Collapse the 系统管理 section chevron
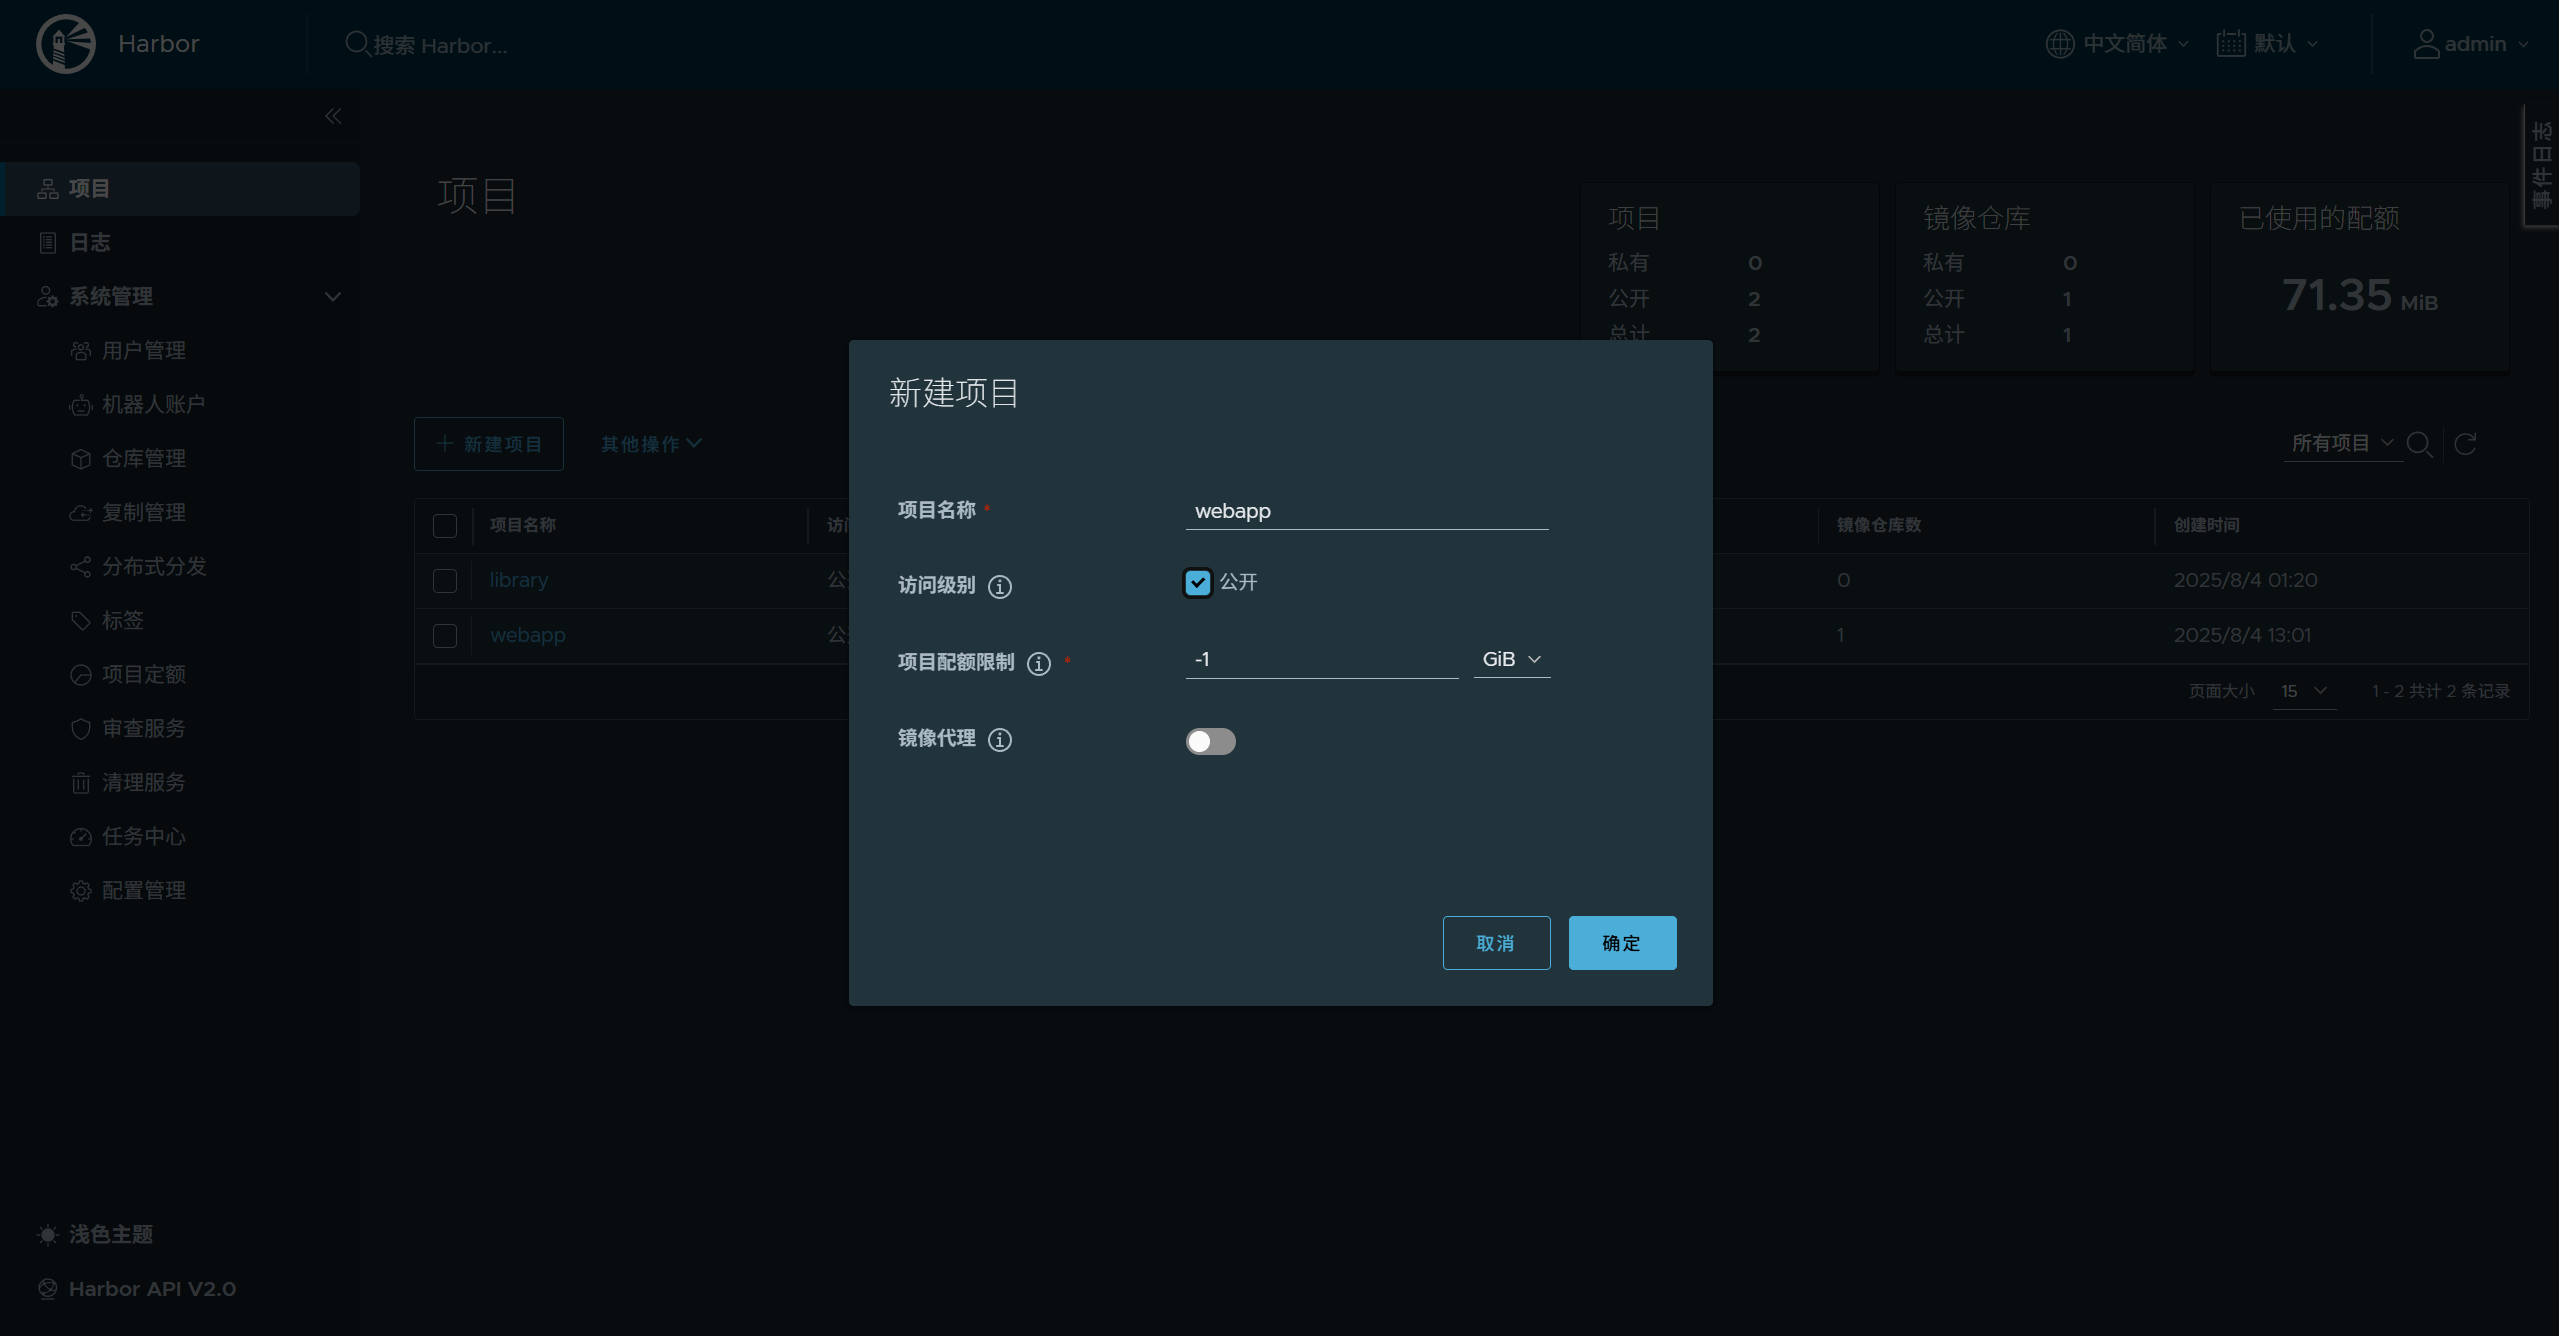The height and width of the screenshot is (1336, 2559). (333, 297)
